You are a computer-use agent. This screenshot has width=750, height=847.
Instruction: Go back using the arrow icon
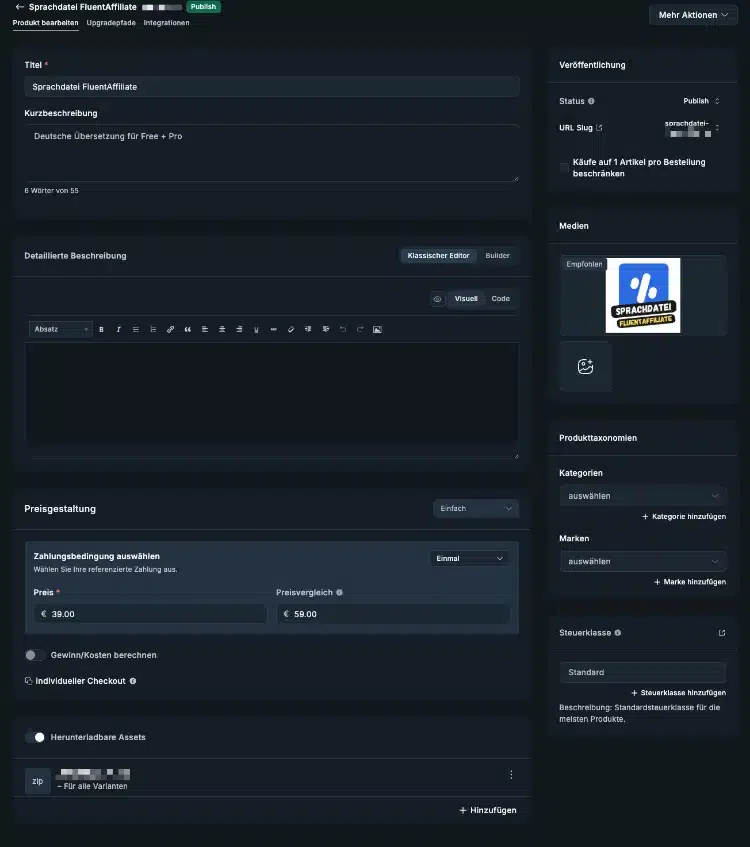click(x=19, y=7)
